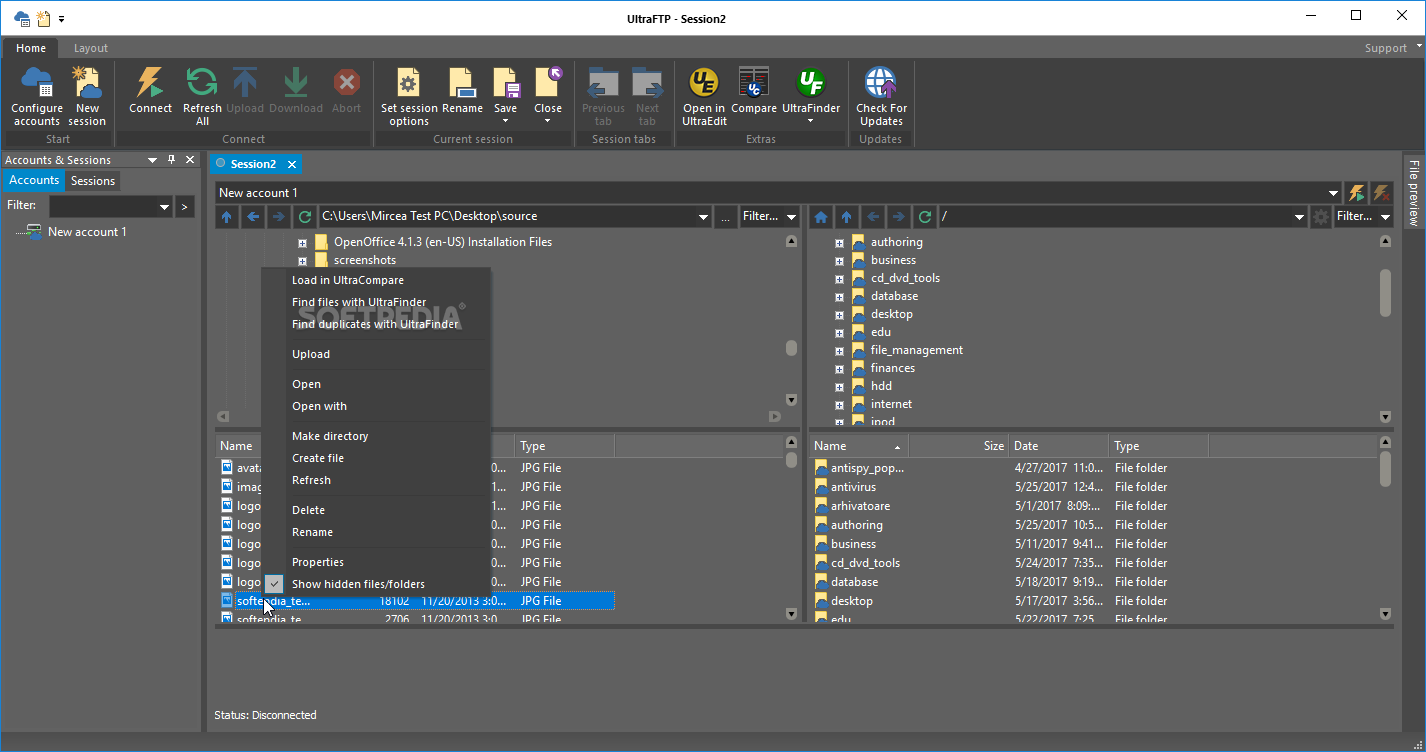Open local path history dropdown
Viewport: 1426px width, 752px height.
pyautogui.click(x=704, y=216)
